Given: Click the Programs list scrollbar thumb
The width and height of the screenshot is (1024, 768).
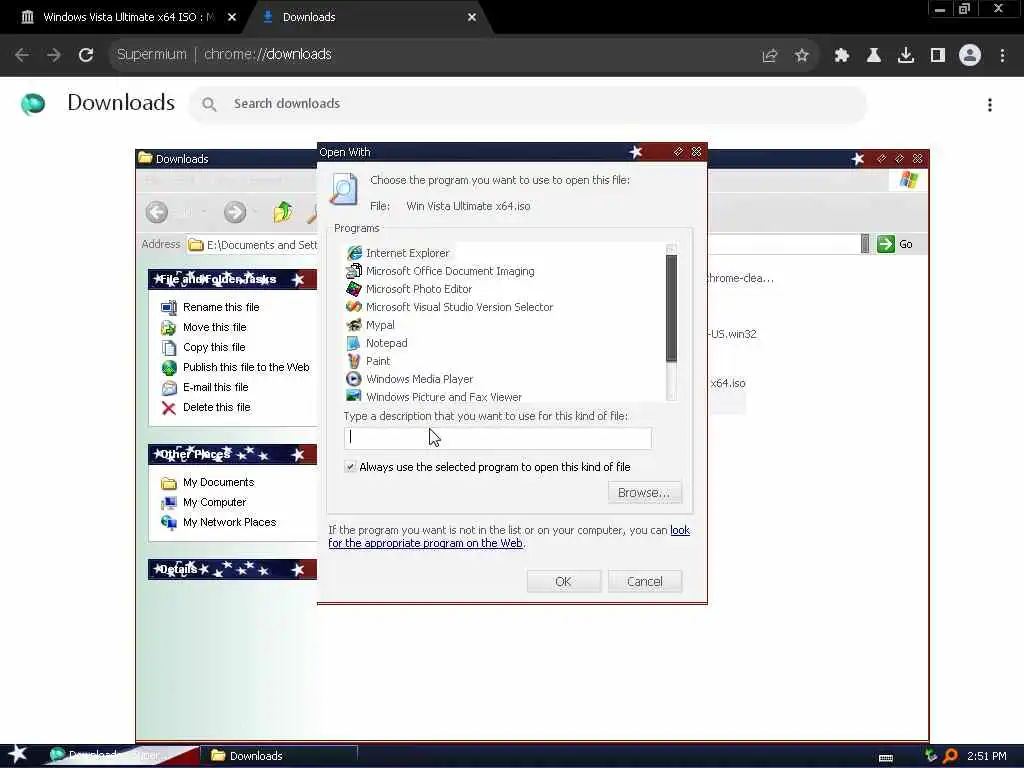Looking at the screenshot, I should pyautogui.click(x=671, y=308).
